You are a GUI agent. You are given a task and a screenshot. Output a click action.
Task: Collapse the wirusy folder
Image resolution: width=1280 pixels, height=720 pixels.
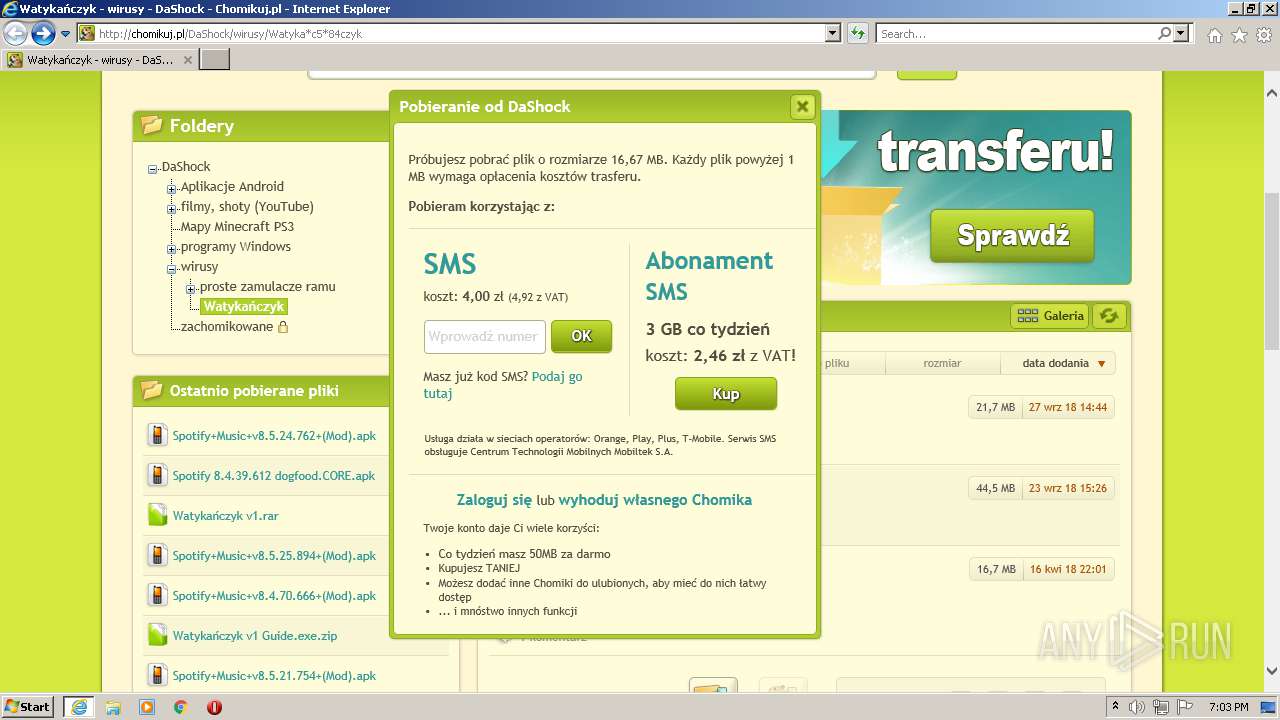click(172, 268)
